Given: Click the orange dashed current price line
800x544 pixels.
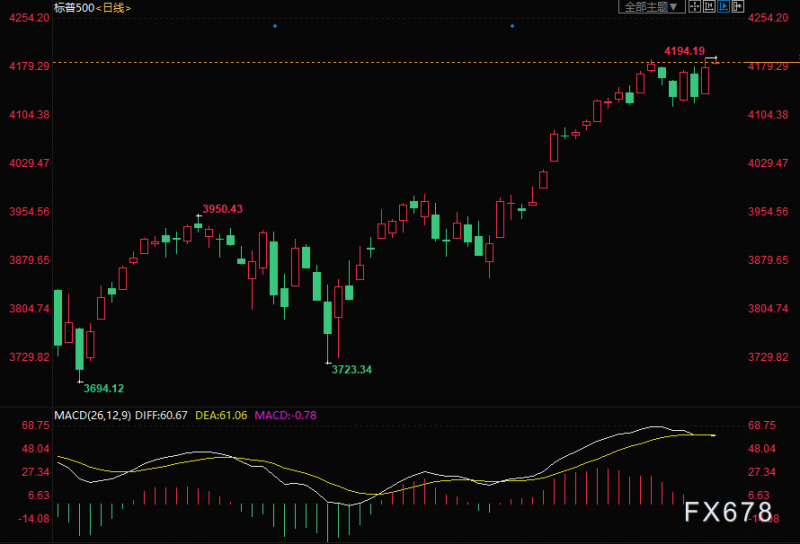Looking at the screenshot, I should pyautogui.click(x=398, y=63).
